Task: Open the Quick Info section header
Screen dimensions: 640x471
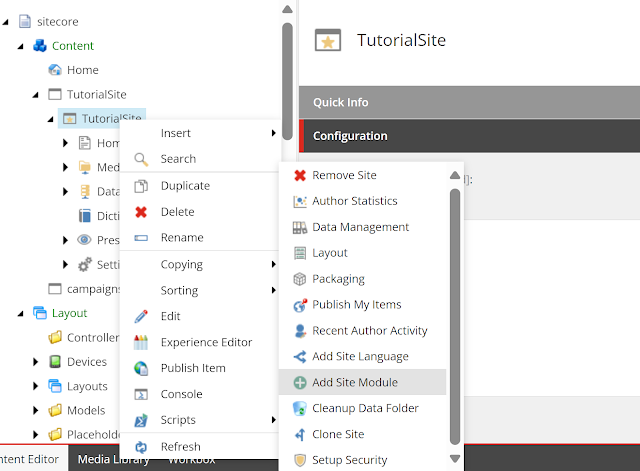Action: click(x=469, y=102)
